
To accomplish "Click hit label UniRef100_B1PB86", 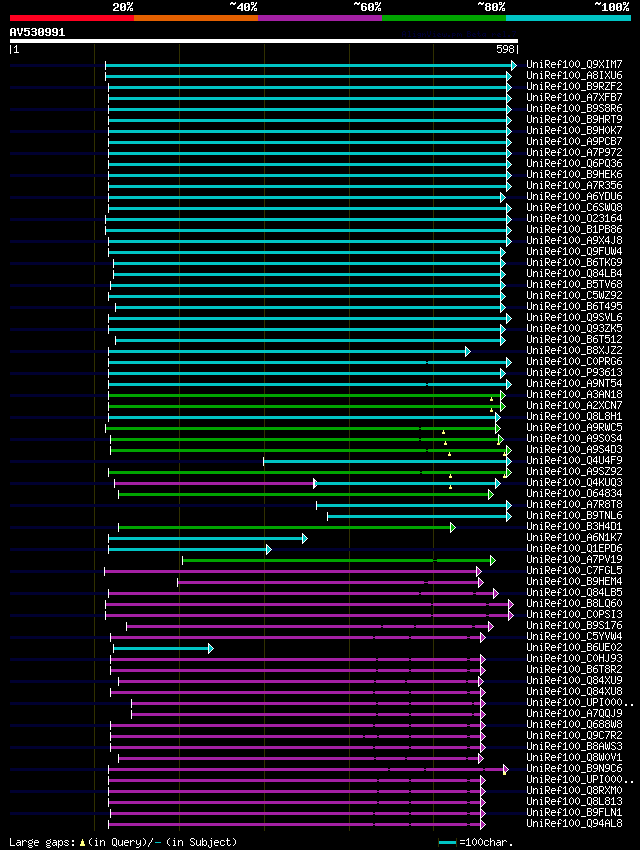I will coord(574,229).
